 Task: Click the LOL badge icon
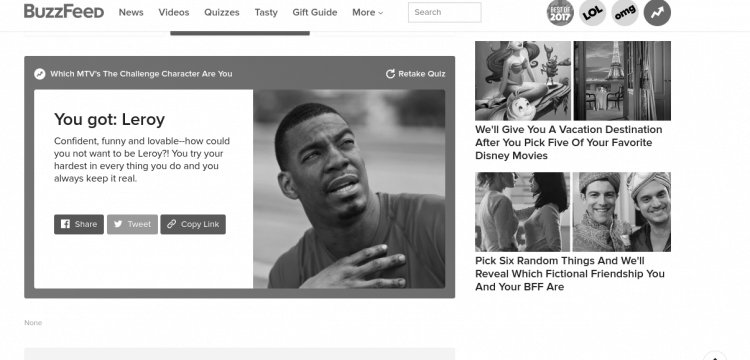tap(593, 12)
